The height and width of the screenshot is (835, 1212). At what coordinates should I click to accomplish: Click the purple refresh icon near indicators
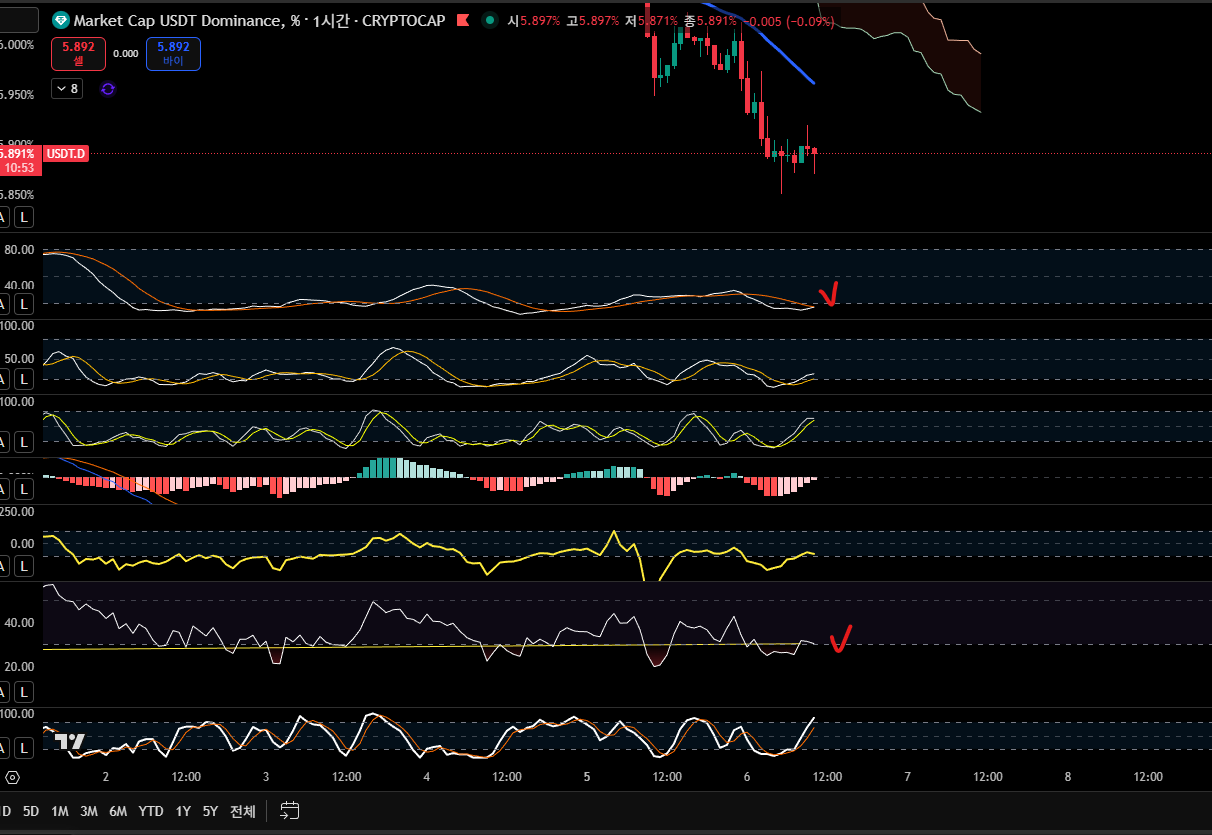coord(108,89)
